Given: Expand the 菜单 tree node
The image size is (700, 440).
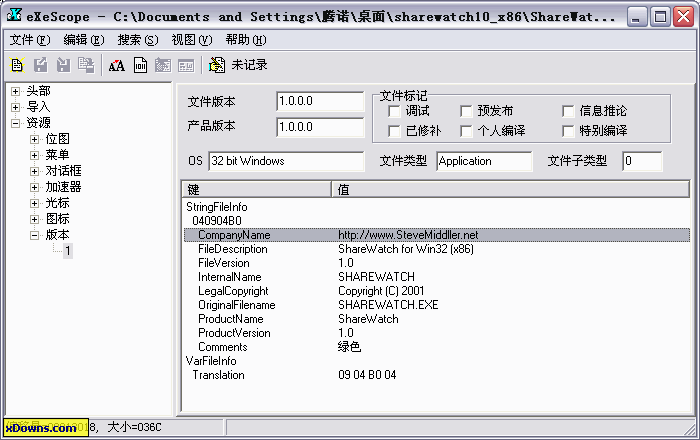Looking at the screenshot, I should pos(34,155).
